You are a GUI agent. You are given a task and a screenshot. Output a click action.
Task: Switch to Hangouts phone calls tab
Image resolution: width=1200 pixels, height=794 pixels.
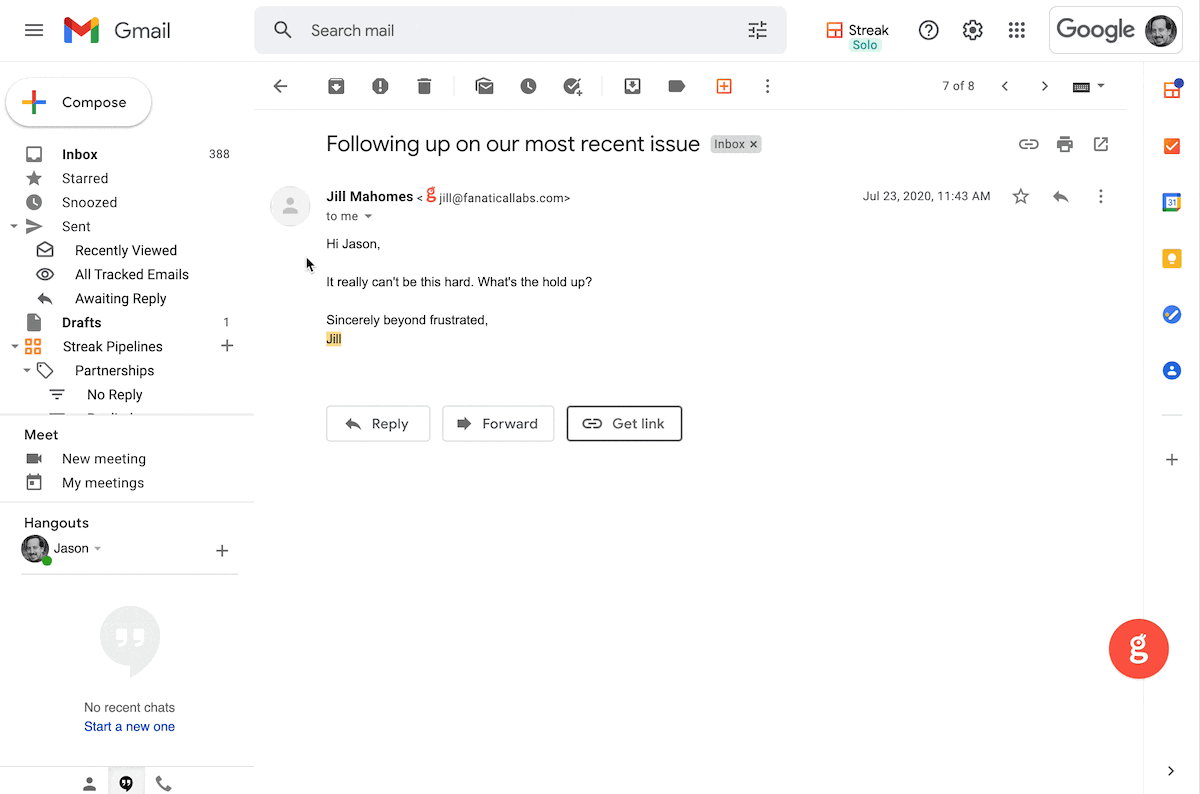click(163, 784)
